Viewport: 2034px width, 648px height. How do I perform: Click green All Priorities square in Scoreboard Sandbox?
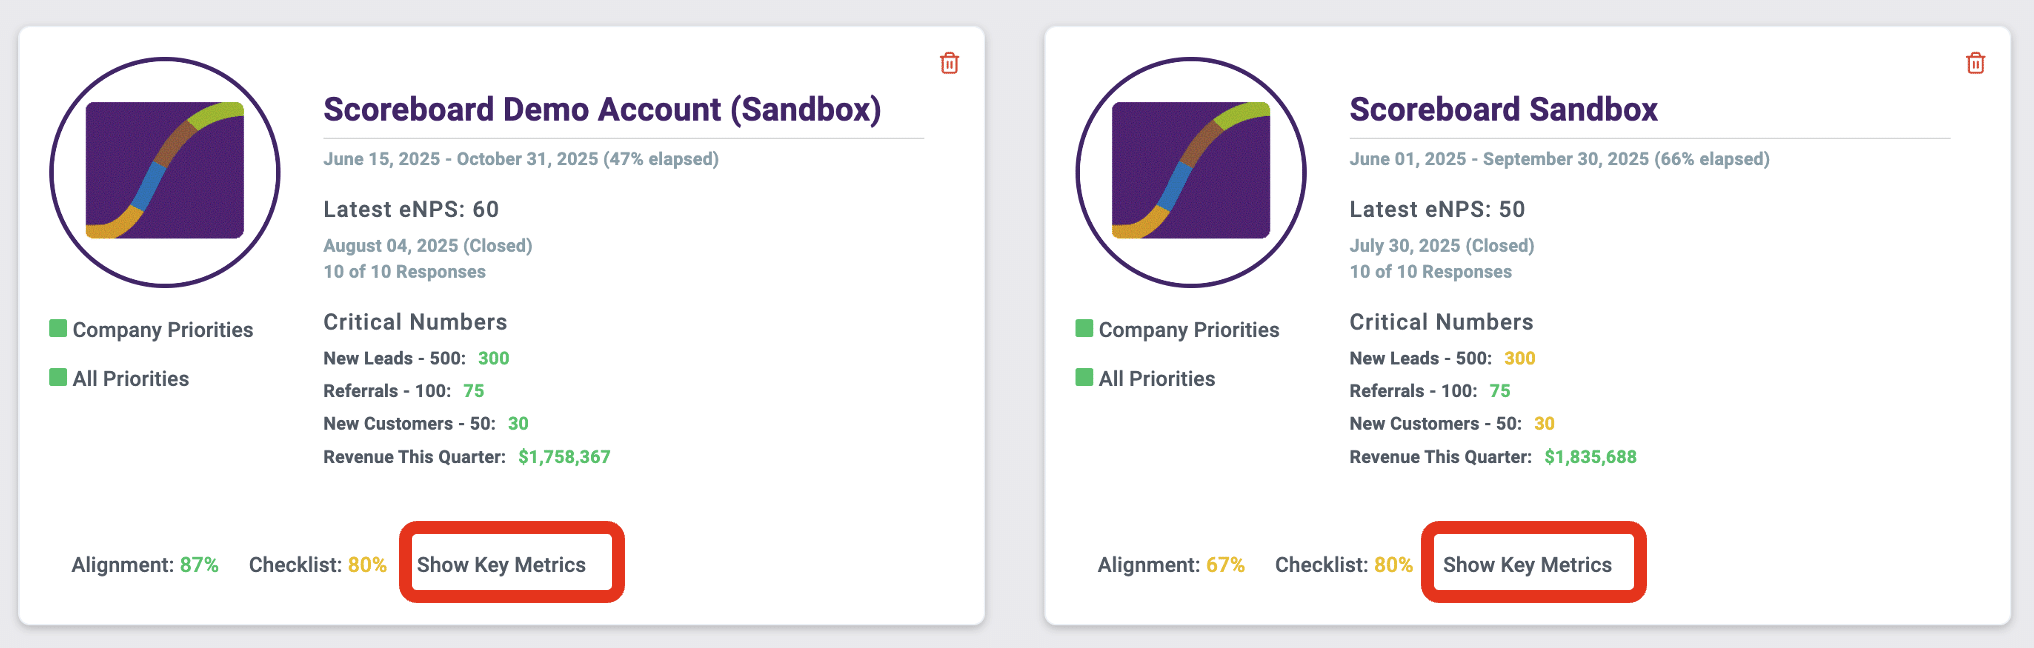tap(1085, 377)
